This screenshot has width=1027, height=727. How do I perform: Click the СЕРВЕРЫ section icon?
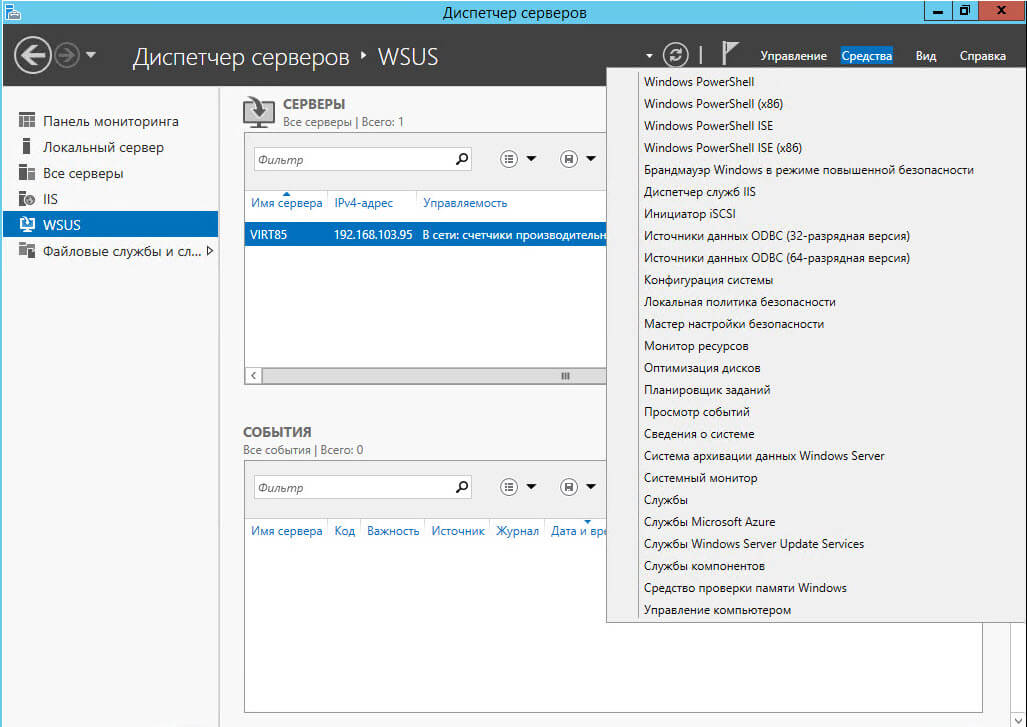click(x=259, y=112)
